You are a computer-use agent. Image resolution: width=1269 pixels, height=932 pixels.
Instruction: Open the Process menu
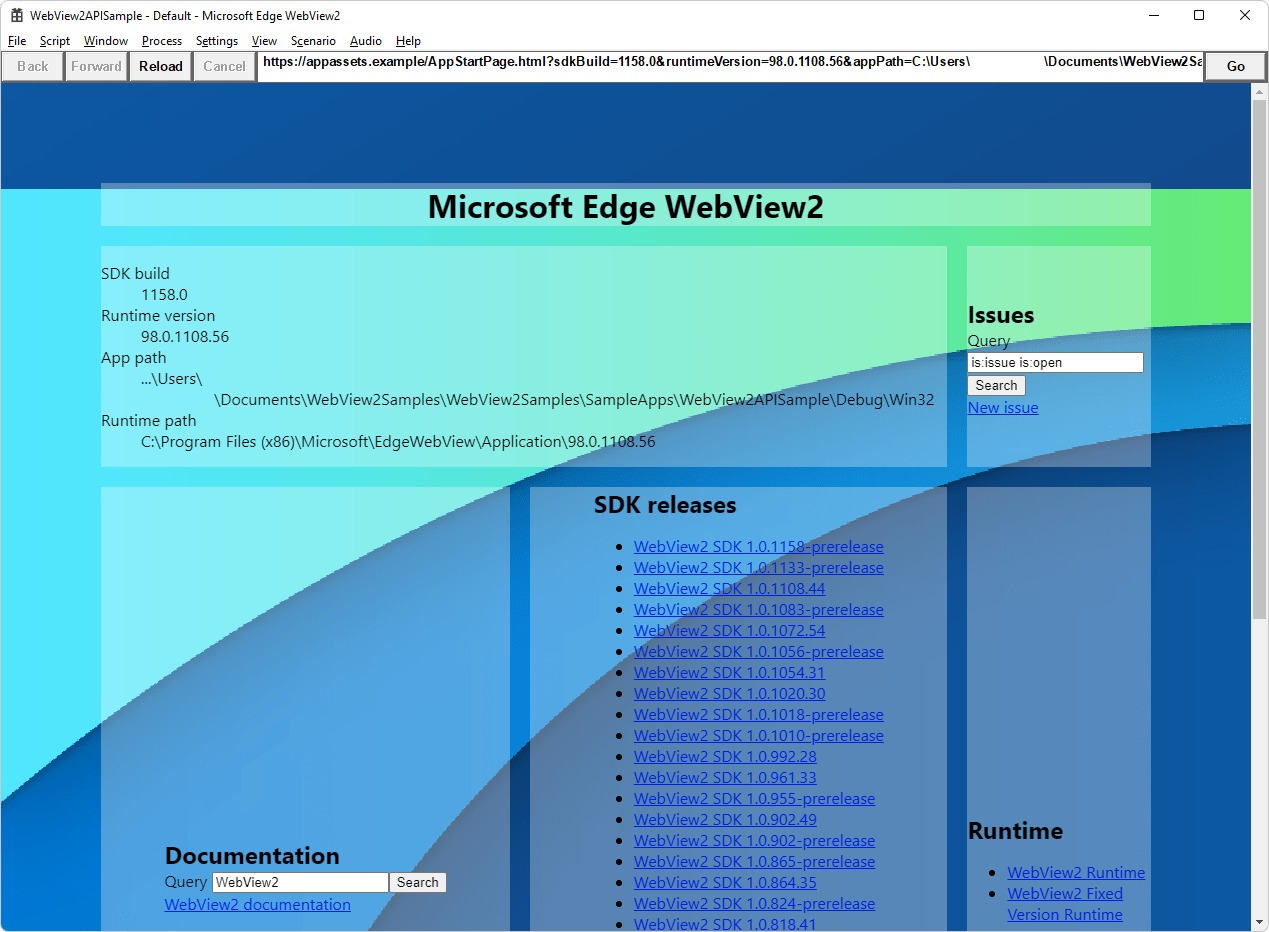click(x=161, y=41)
